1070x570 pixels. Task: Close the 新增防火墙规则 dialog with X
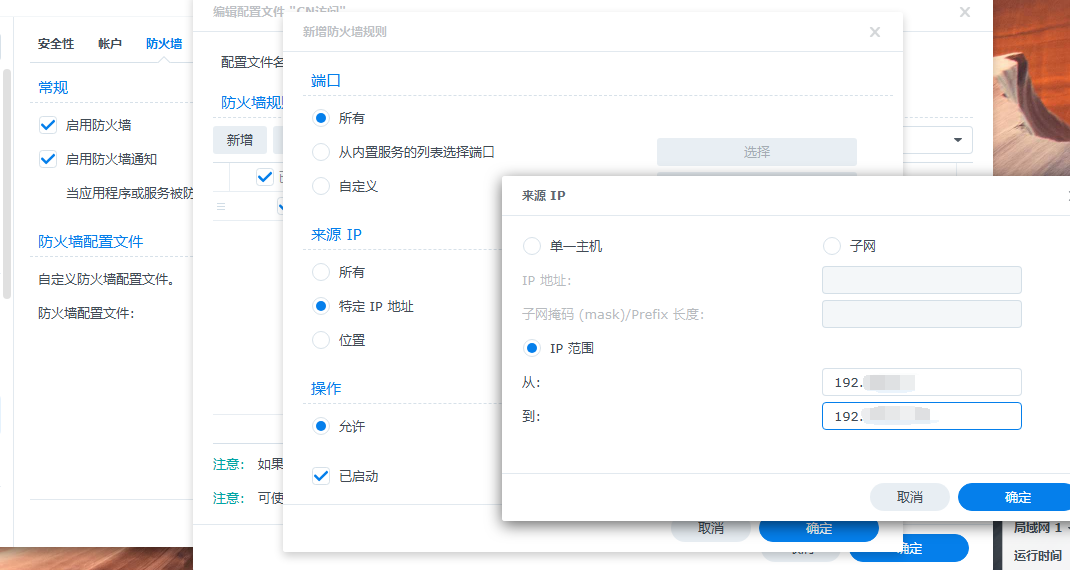(x=874, y=32)
